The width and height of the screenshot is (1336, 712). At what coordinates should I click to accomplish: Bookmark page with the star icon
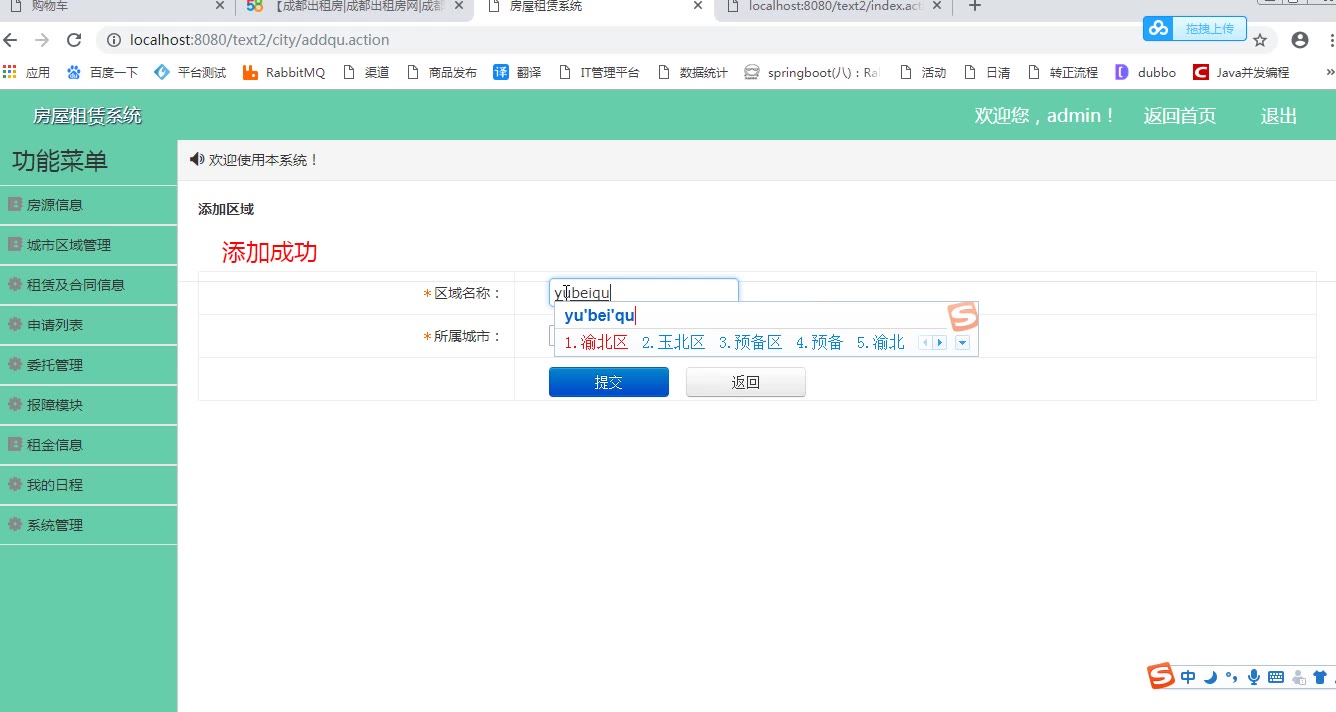[1260, 40]
